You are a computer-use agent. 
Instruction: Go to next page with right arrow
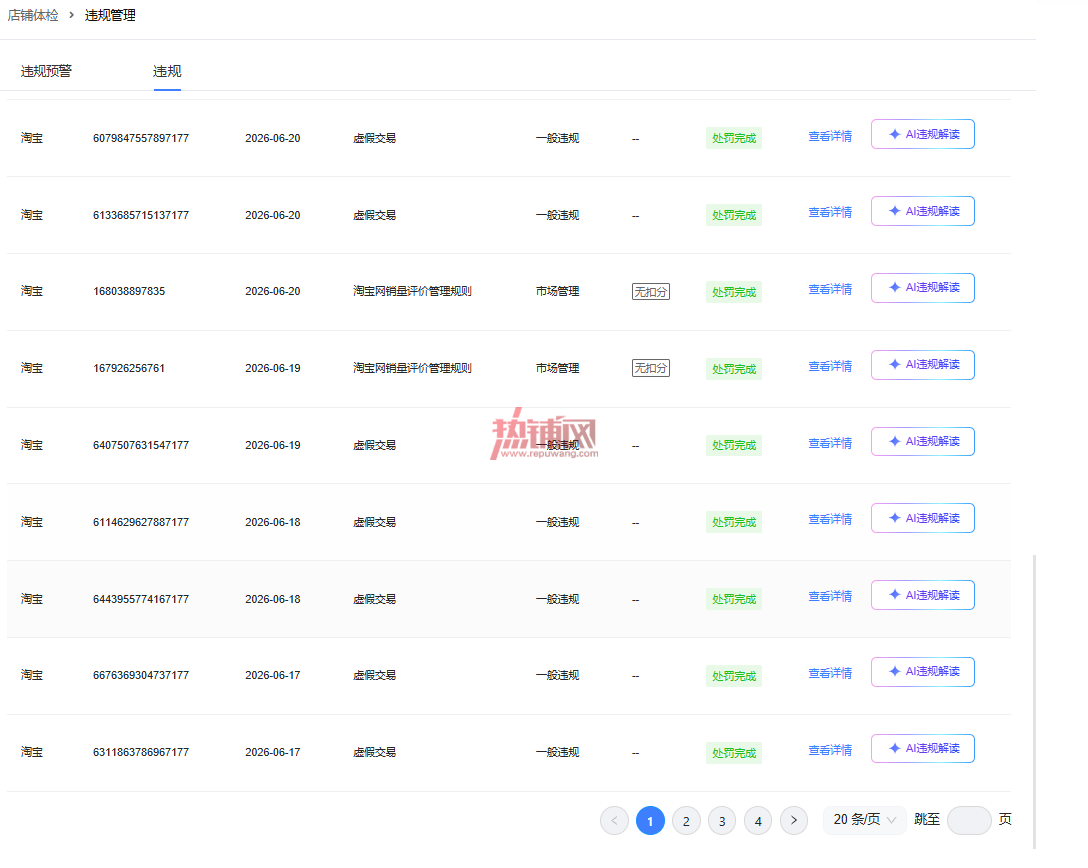(794, 820)
